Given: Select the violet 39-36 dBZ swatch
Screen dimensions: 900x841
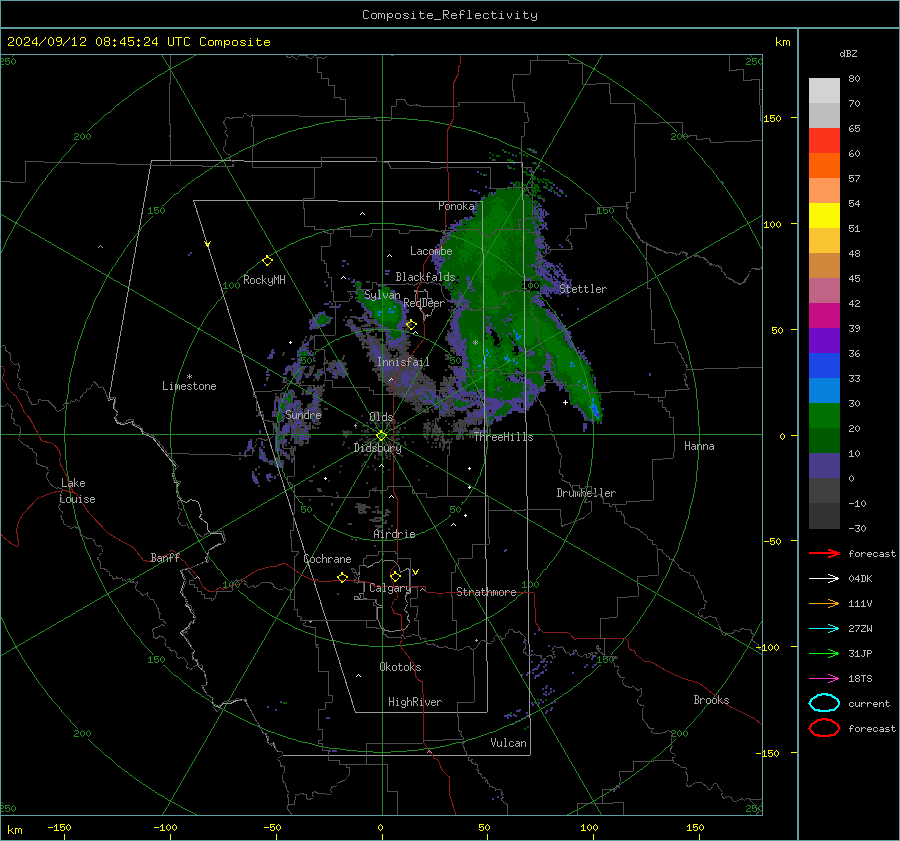Looking at the screenshot, I should pos(824,340).
